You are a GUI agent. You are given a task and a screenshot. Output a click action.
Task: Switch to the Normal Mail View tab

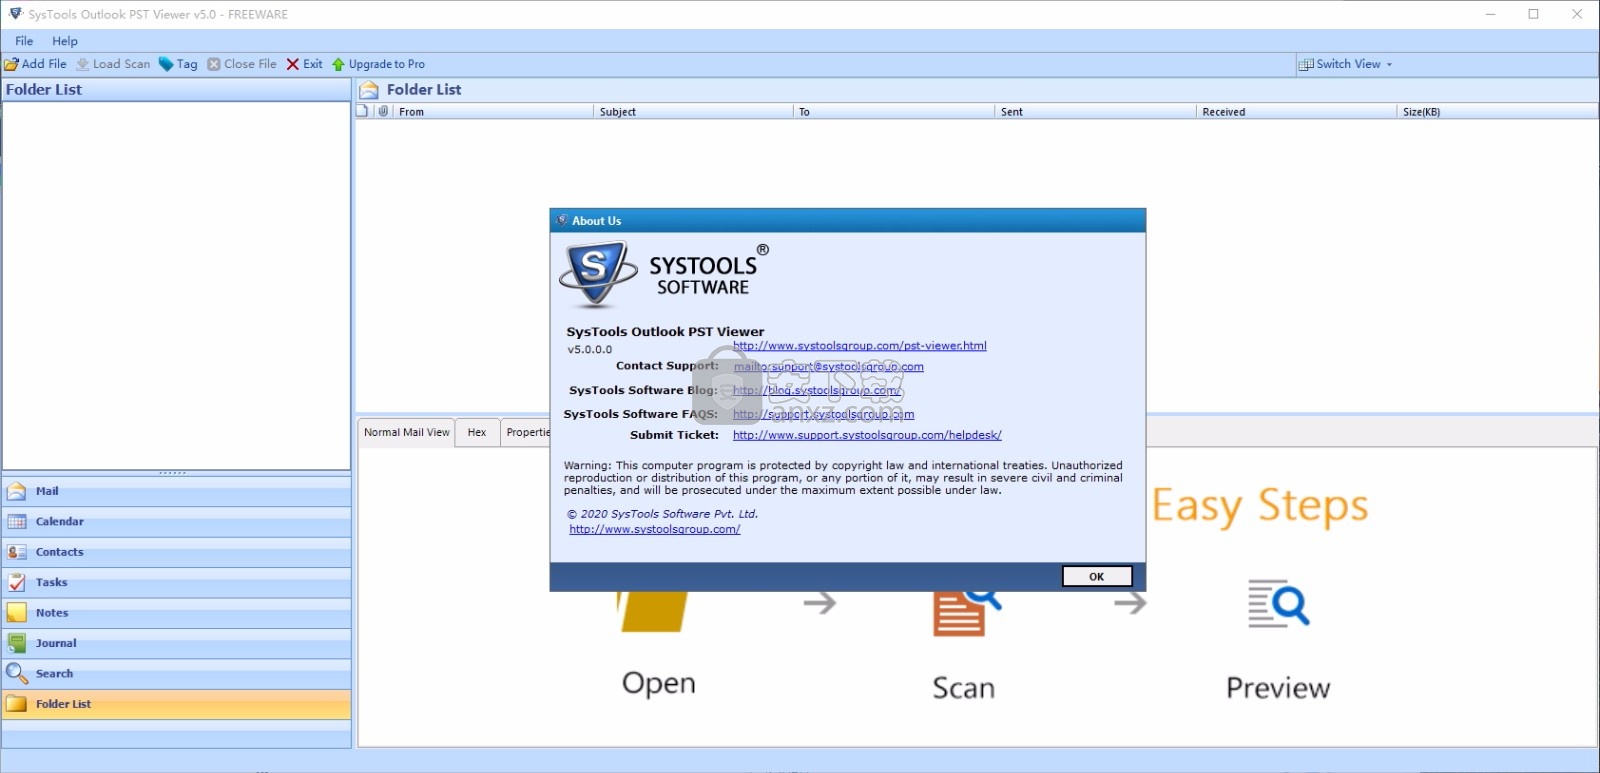pyautogui.click(x=407, y=433)
